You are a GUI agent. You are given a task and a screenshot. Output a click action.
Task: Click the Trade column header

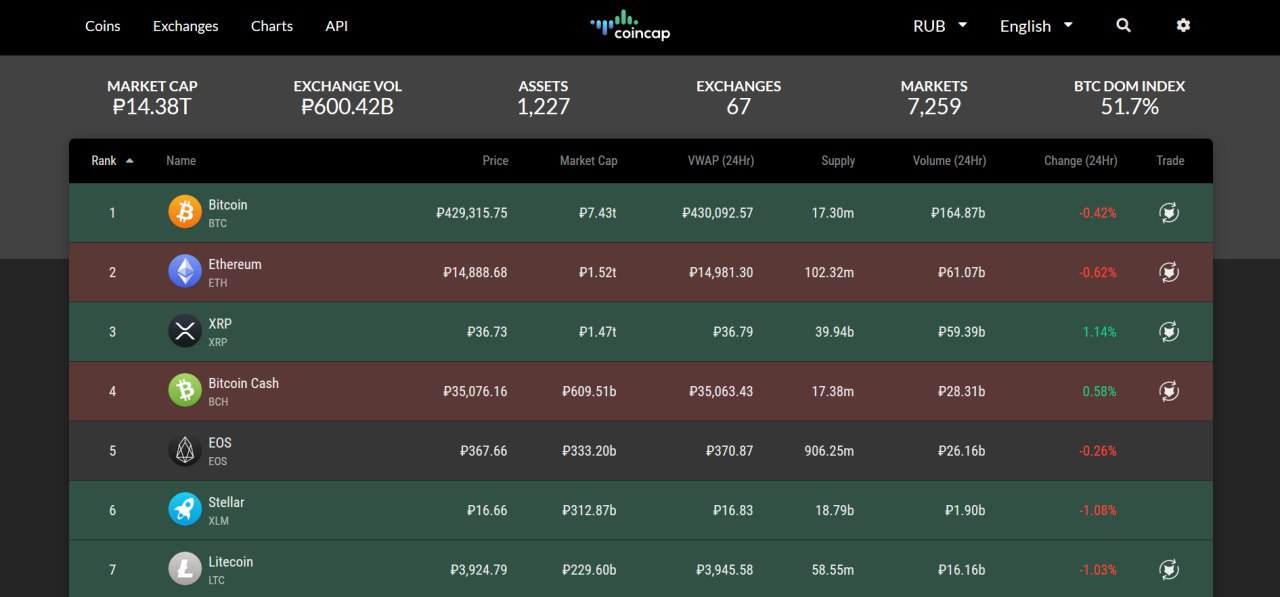pos(1170,160)
